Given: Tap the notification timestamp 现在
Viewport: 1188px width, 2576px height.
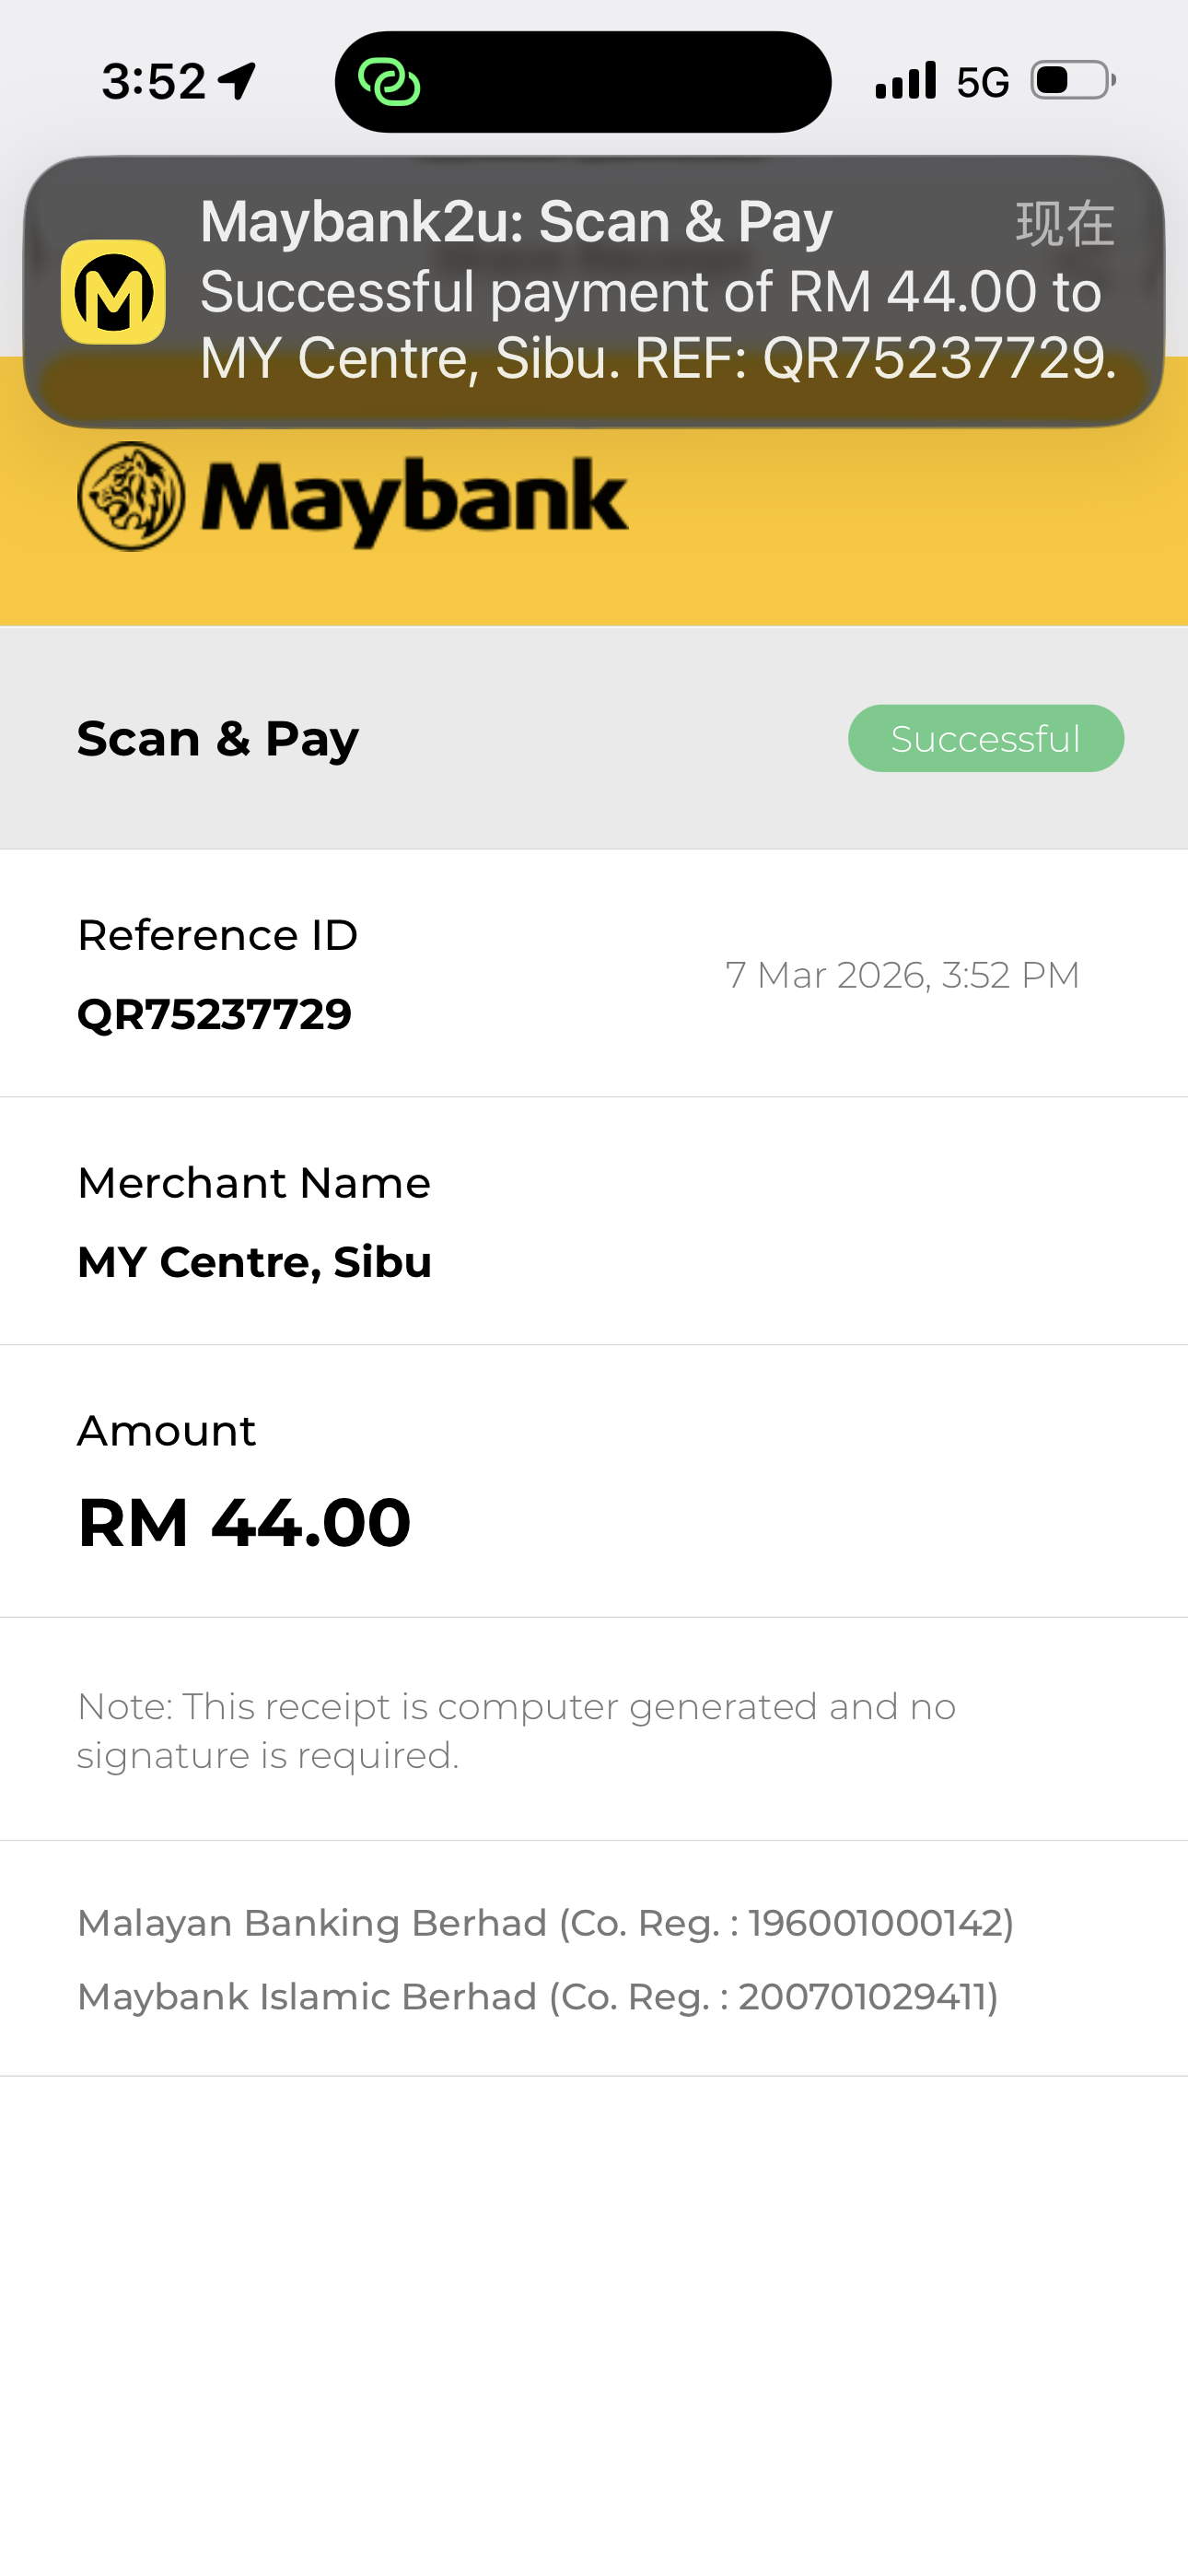Looking at the screenshot, I should click(x=1064, y=223).
